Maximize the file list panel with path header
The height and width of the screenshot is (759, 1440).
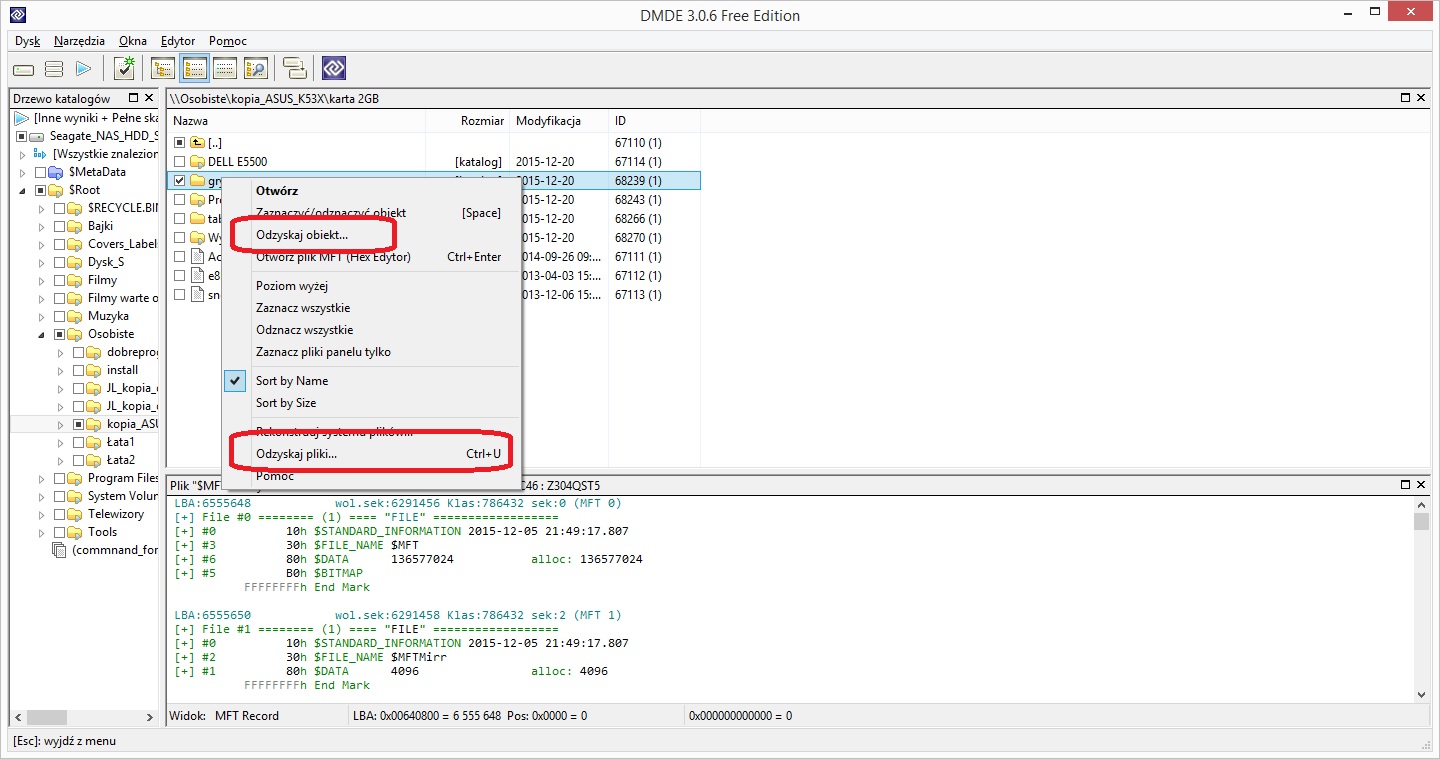click(x=1405, y=98)
